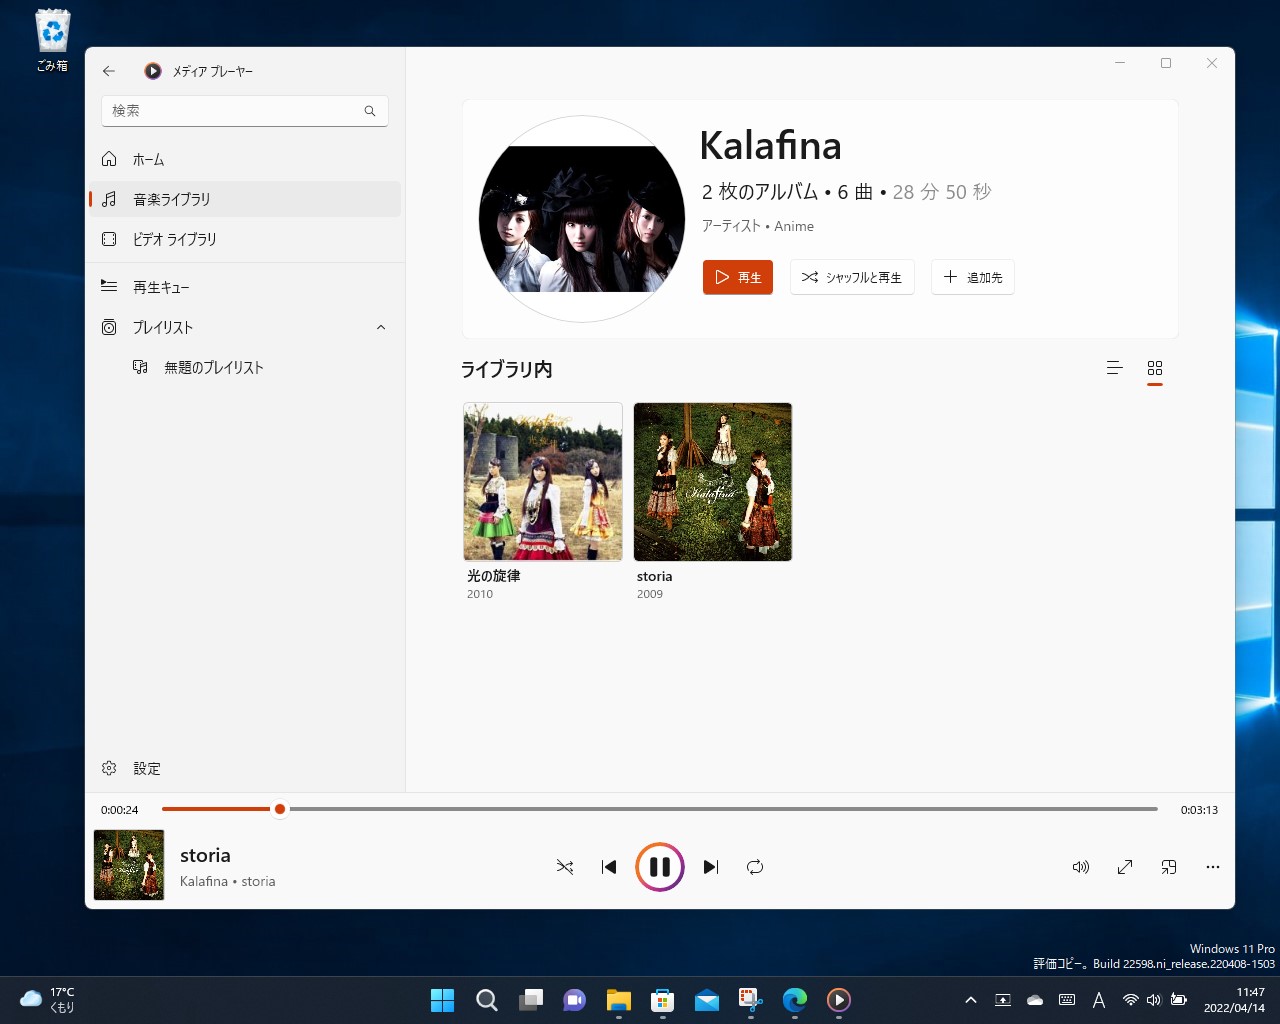Open the search field in the sidebar
The image size is (1280, 1024).
point(244,110)
